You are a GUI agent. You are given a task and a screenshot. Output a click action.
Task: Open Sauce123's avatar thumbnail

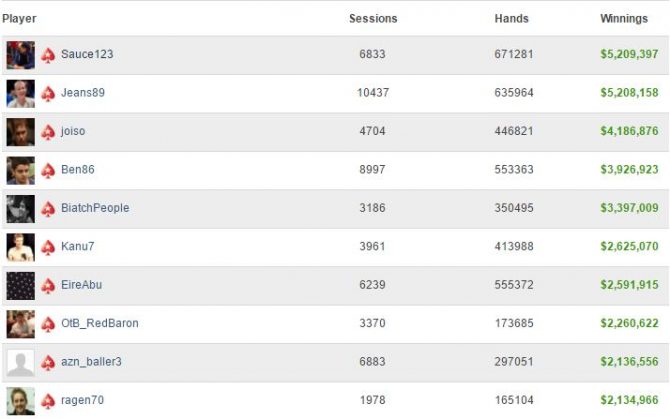pos(21,55)
